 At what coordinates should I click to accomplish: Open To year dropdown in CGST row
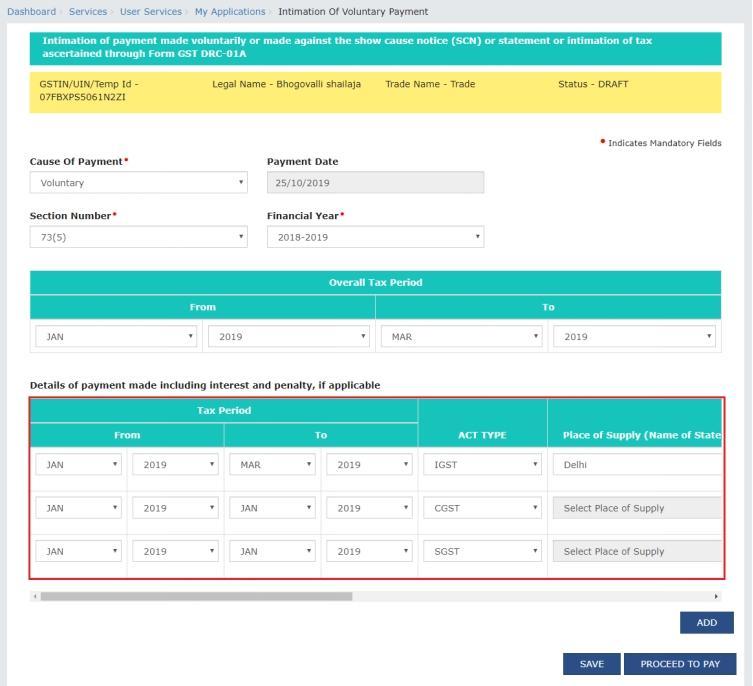point(369,508)
